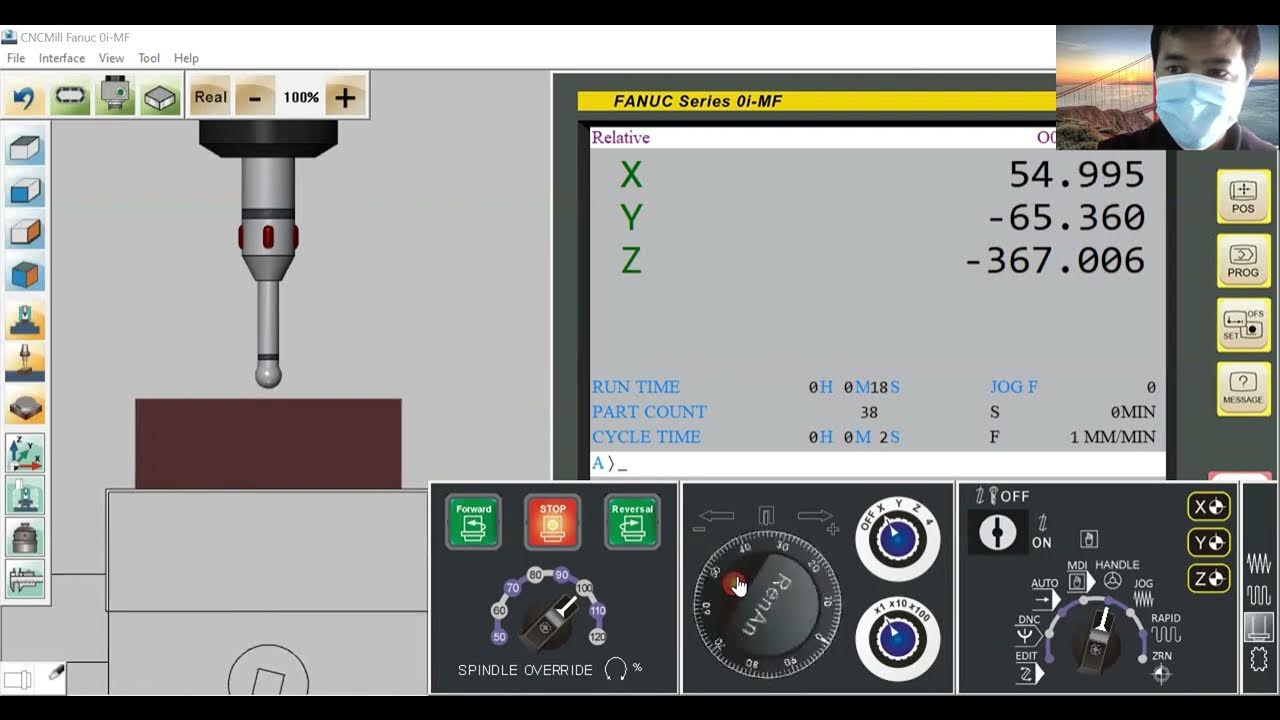Screen dimensions: 1280x720
Task: Turn the x1 x10 x100 multiplier knob
Action: coord(898,640)
